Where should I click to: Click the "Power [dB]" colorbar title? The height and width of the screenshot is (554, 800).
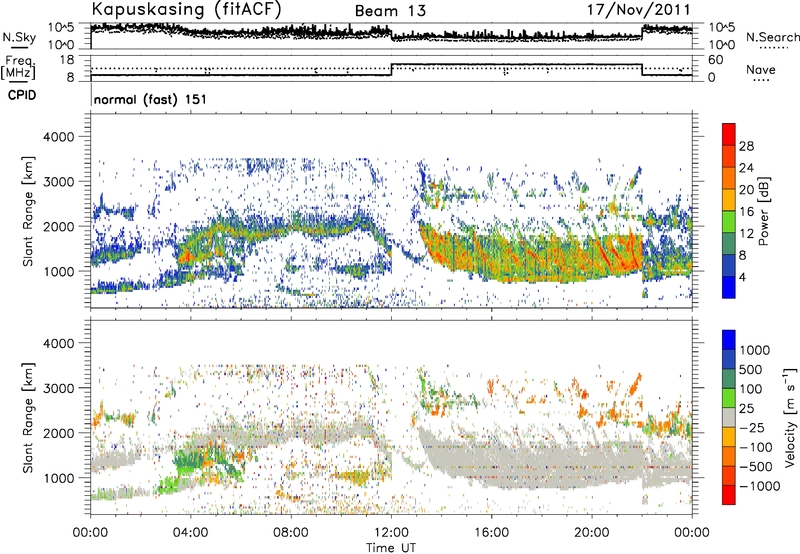point(763,211)
